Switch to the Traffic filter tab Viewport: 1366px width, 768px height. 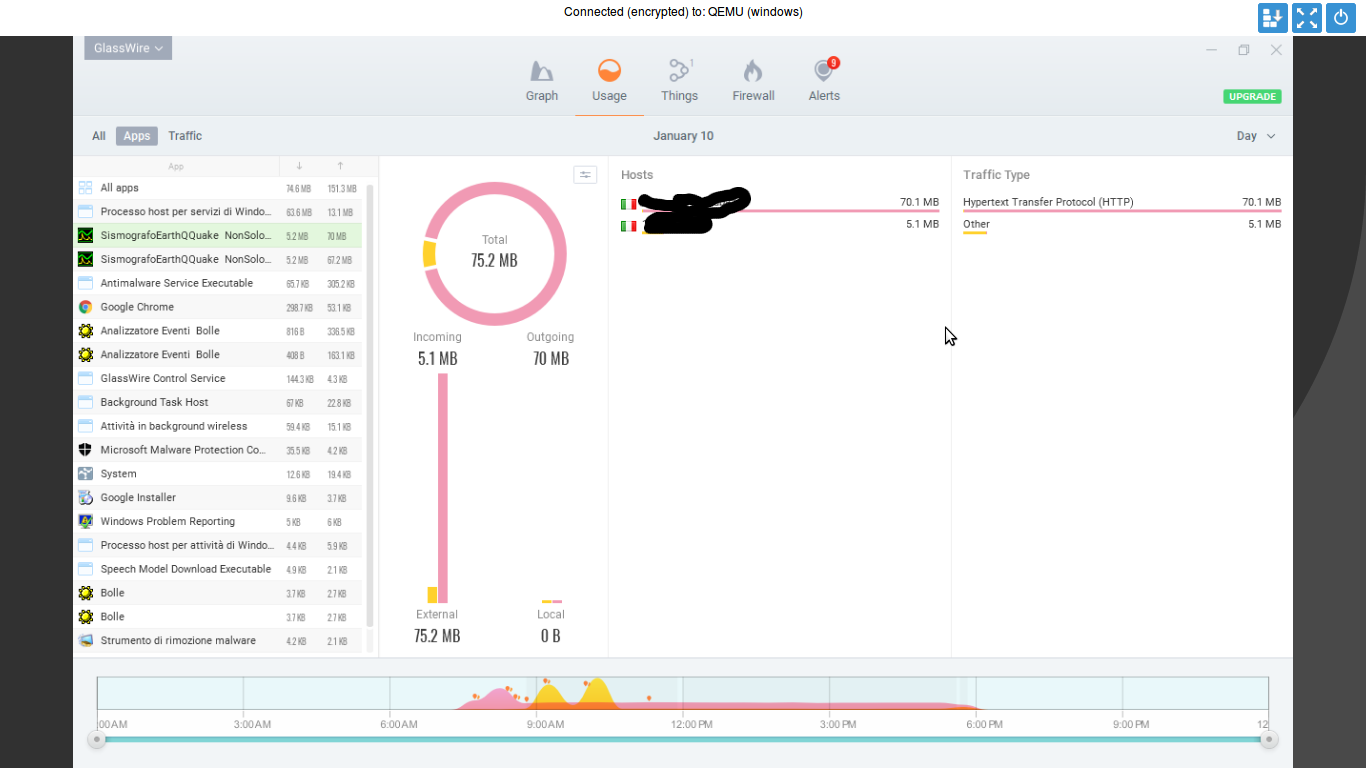185,136
